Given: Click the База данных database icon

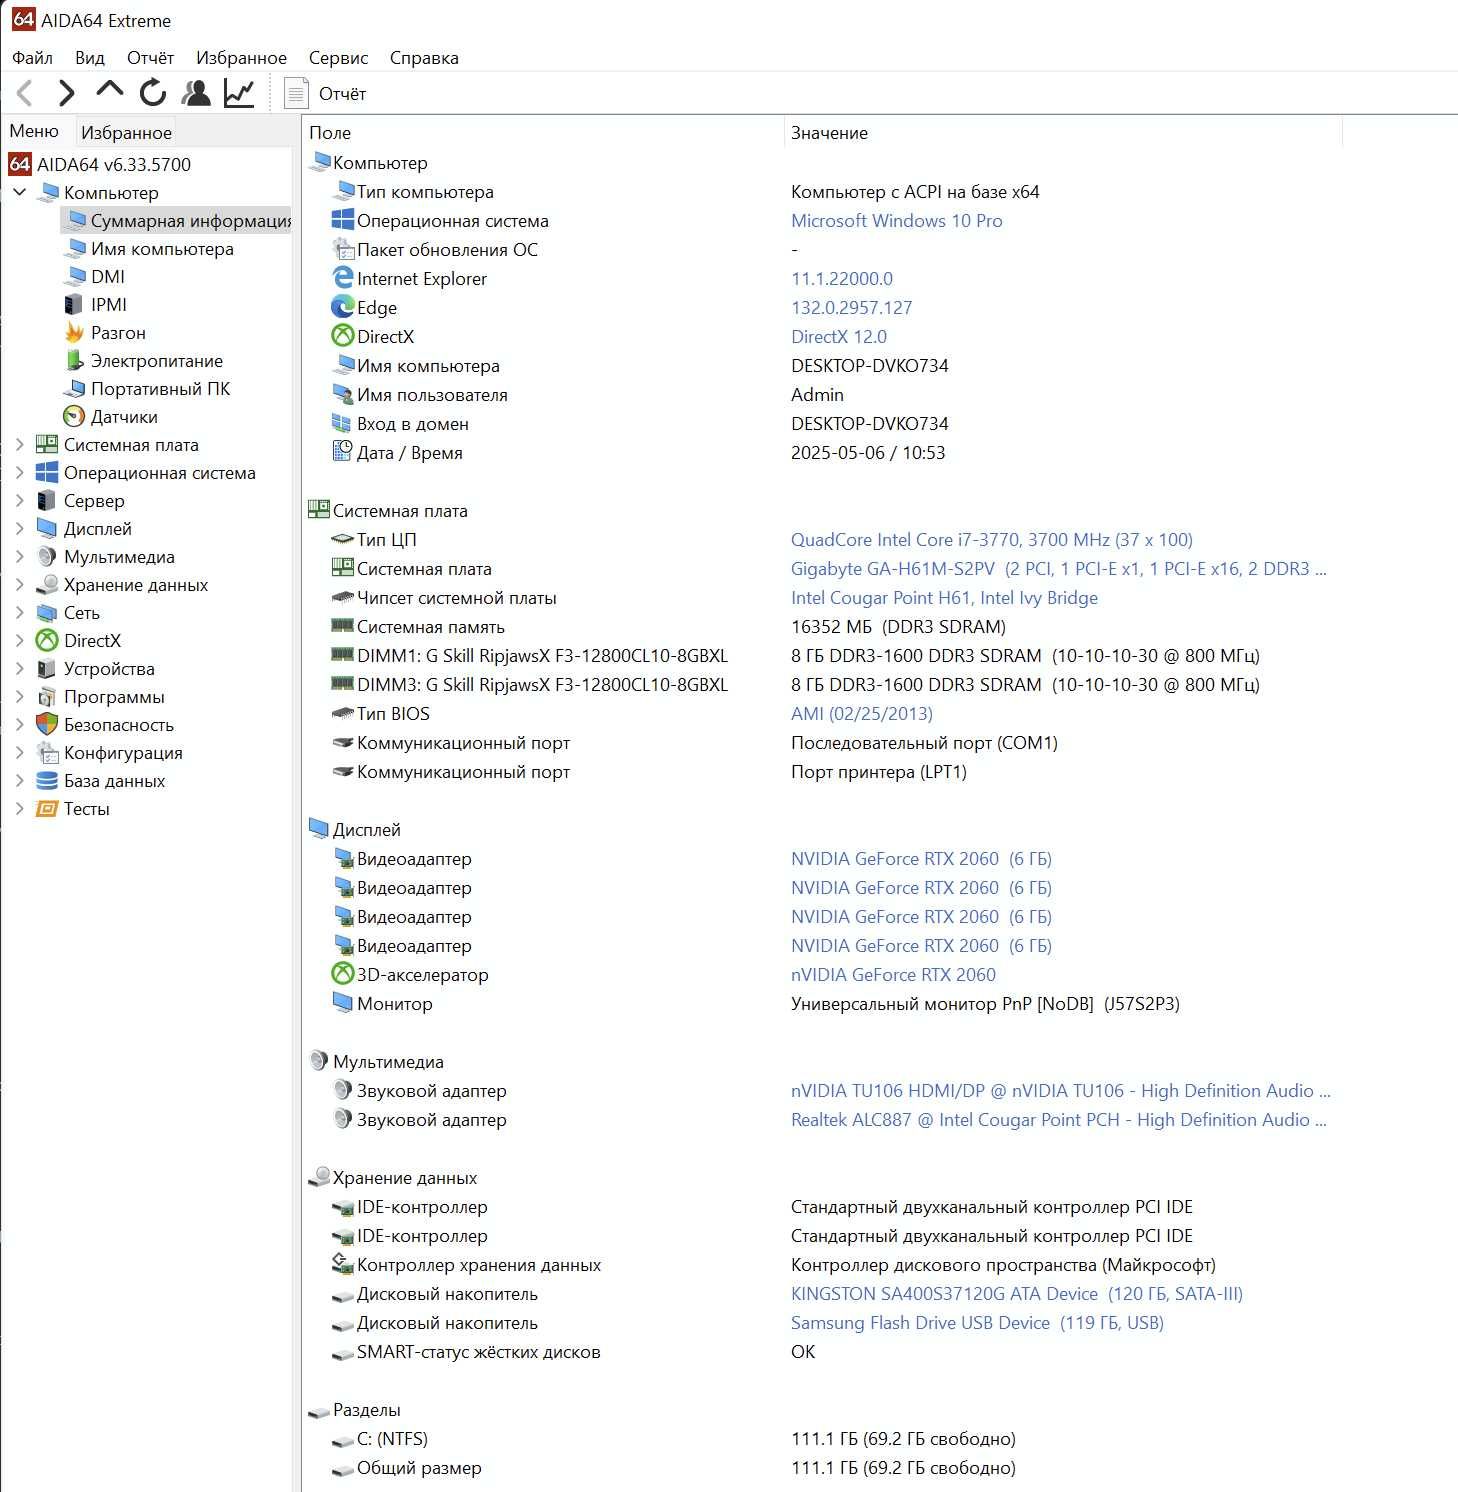Looking at the screenshot, I should click(x=47, y=780).
